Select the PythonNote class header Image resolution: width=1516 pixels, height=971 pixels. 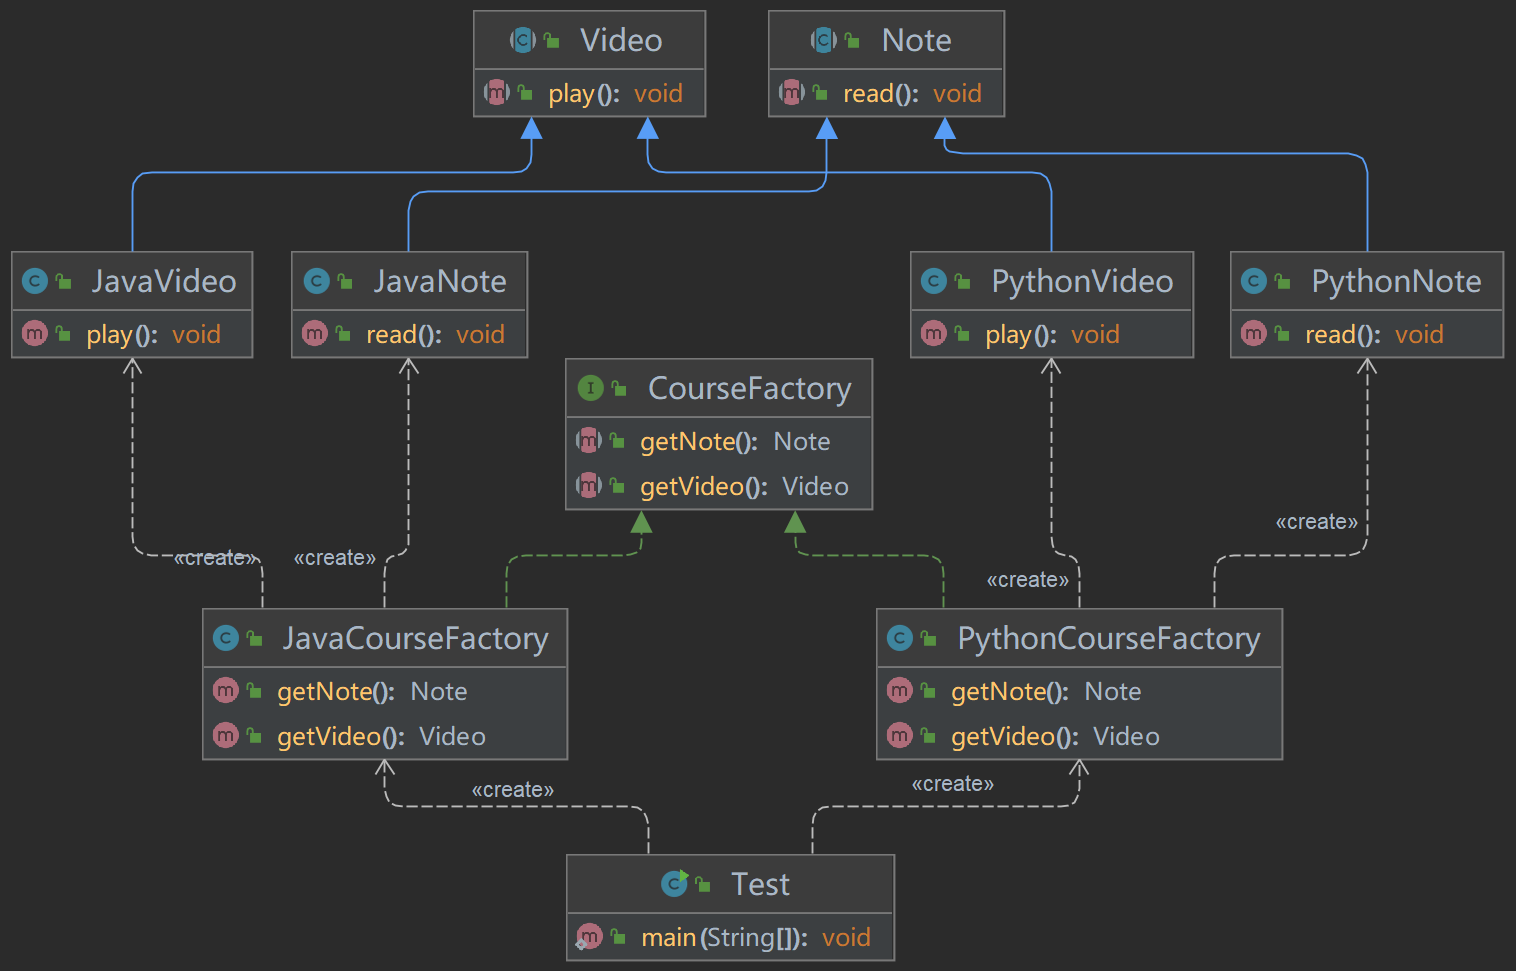pyautogui.click(x=1367, y=281)
